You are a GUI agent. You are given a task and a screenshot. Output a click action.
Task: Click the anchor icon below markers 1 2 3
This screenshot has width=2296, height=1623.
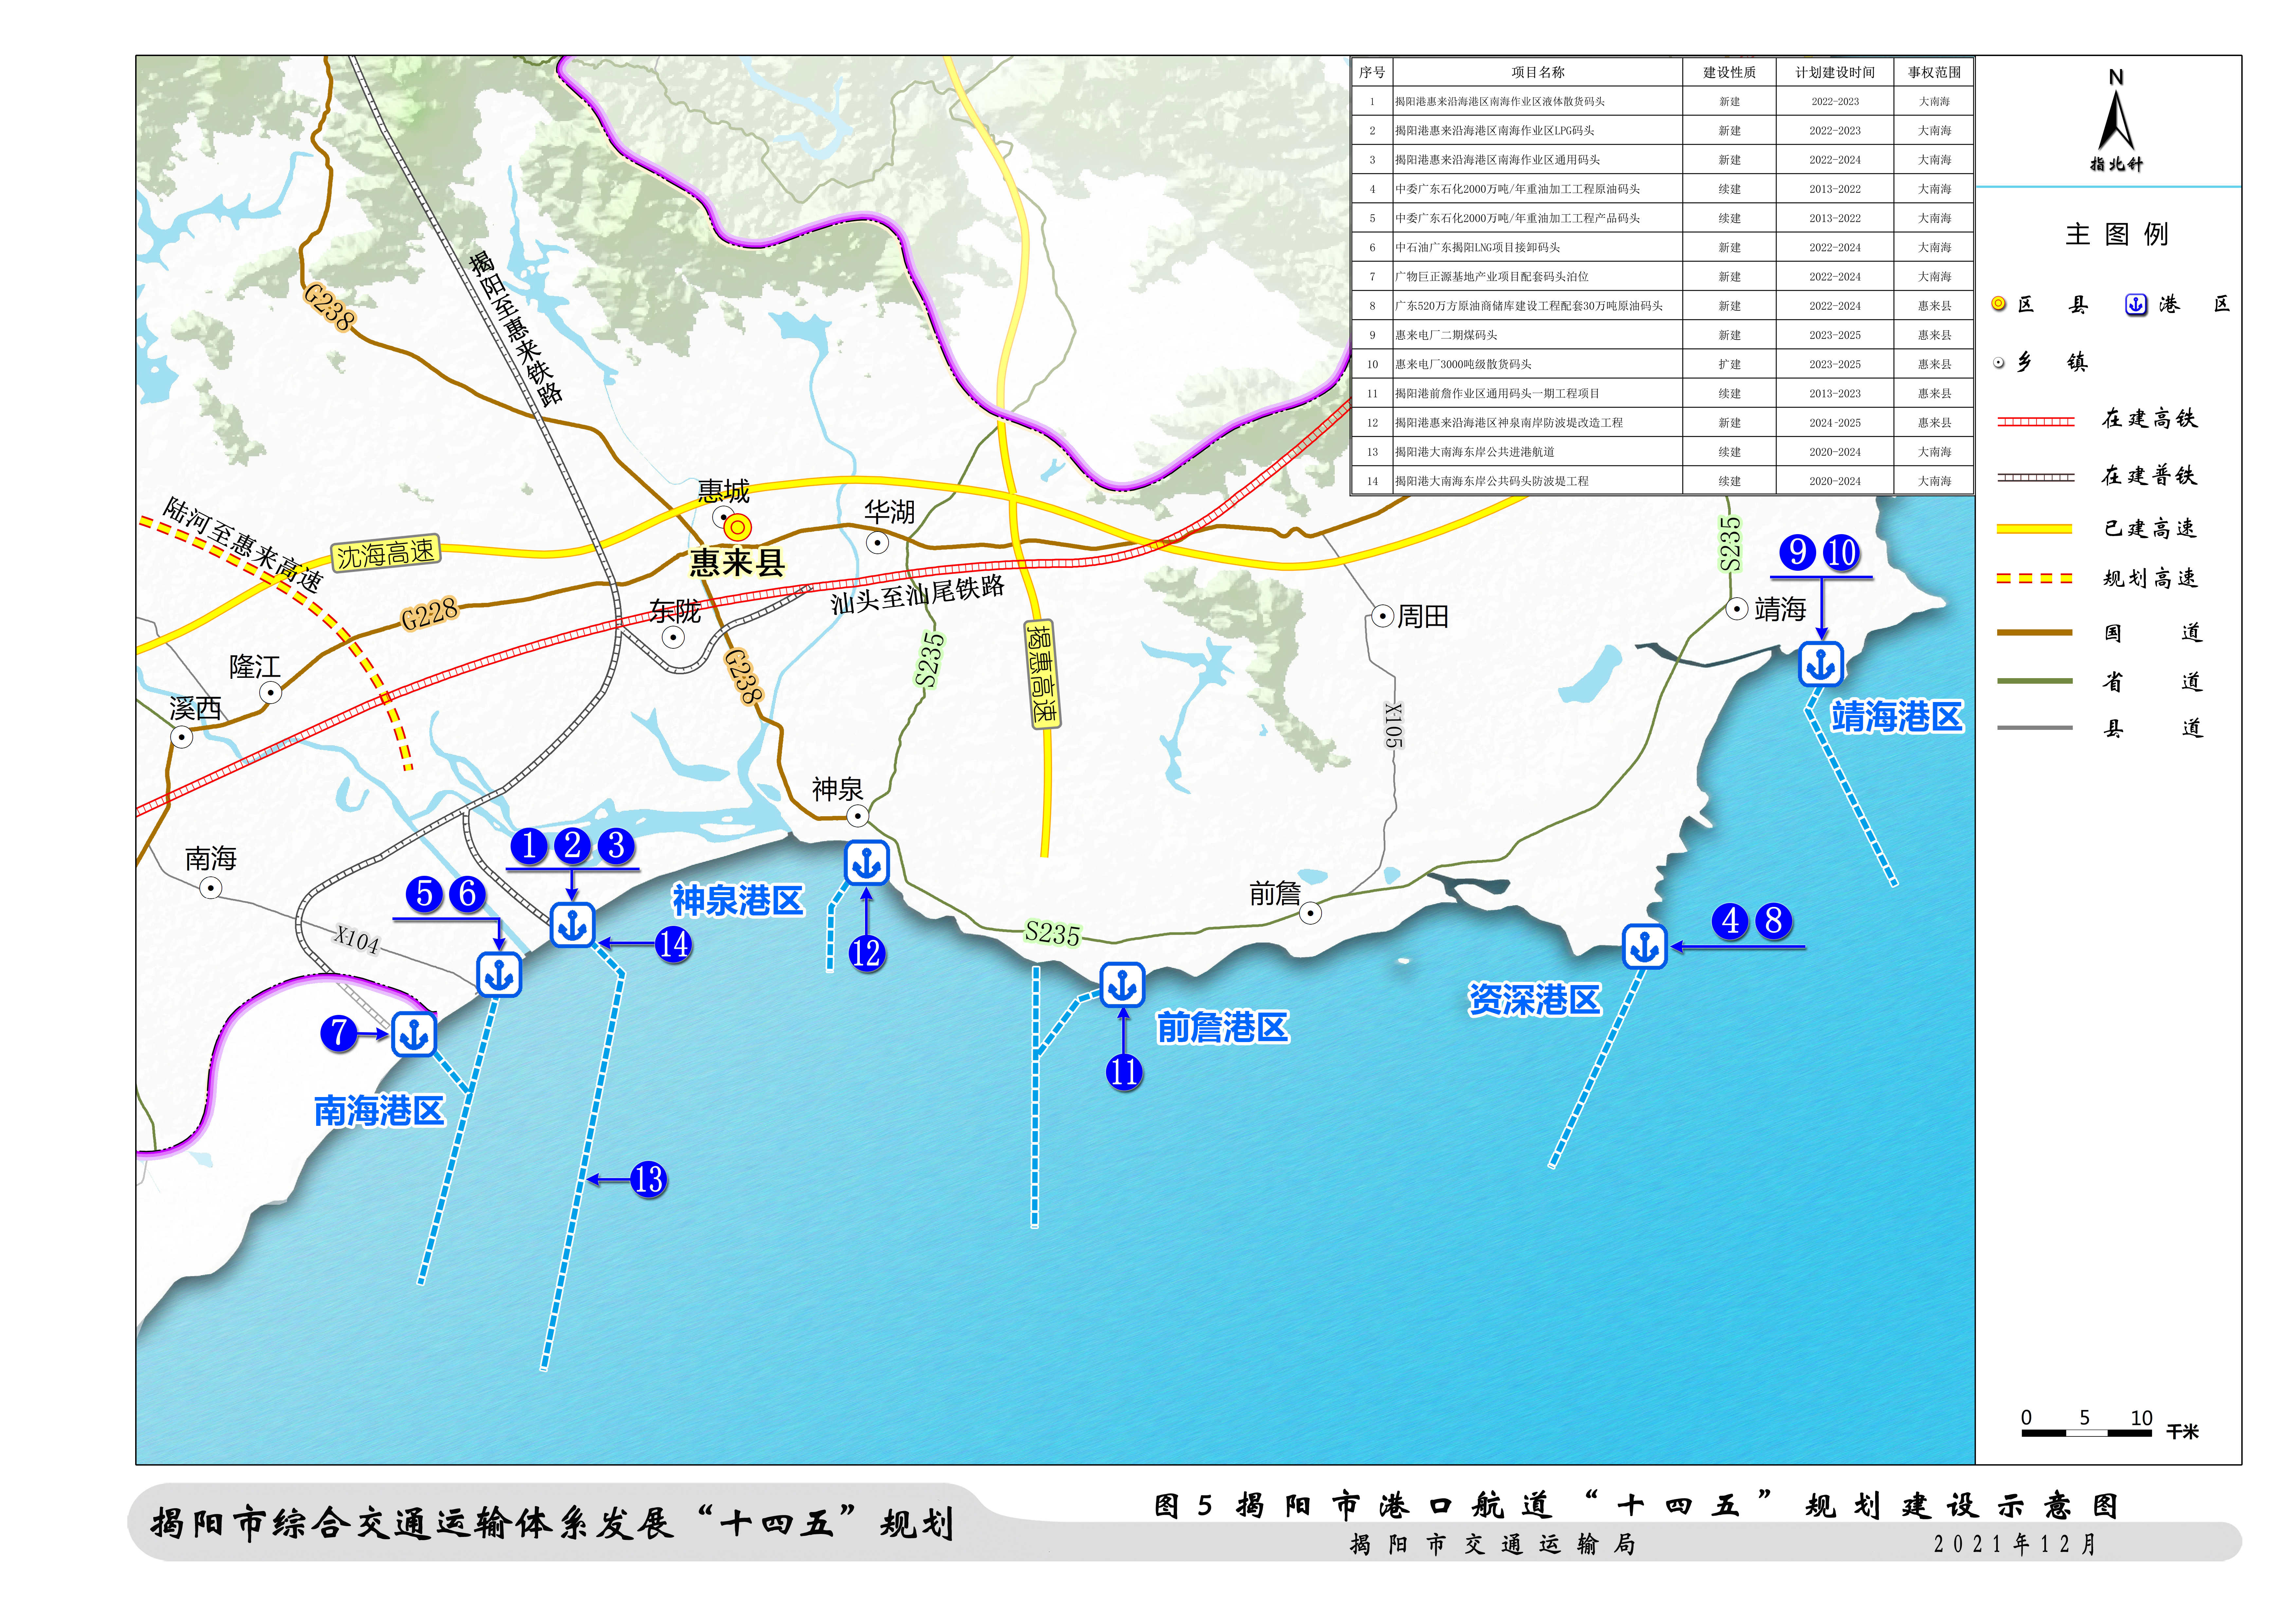click(x=572, y=925)
